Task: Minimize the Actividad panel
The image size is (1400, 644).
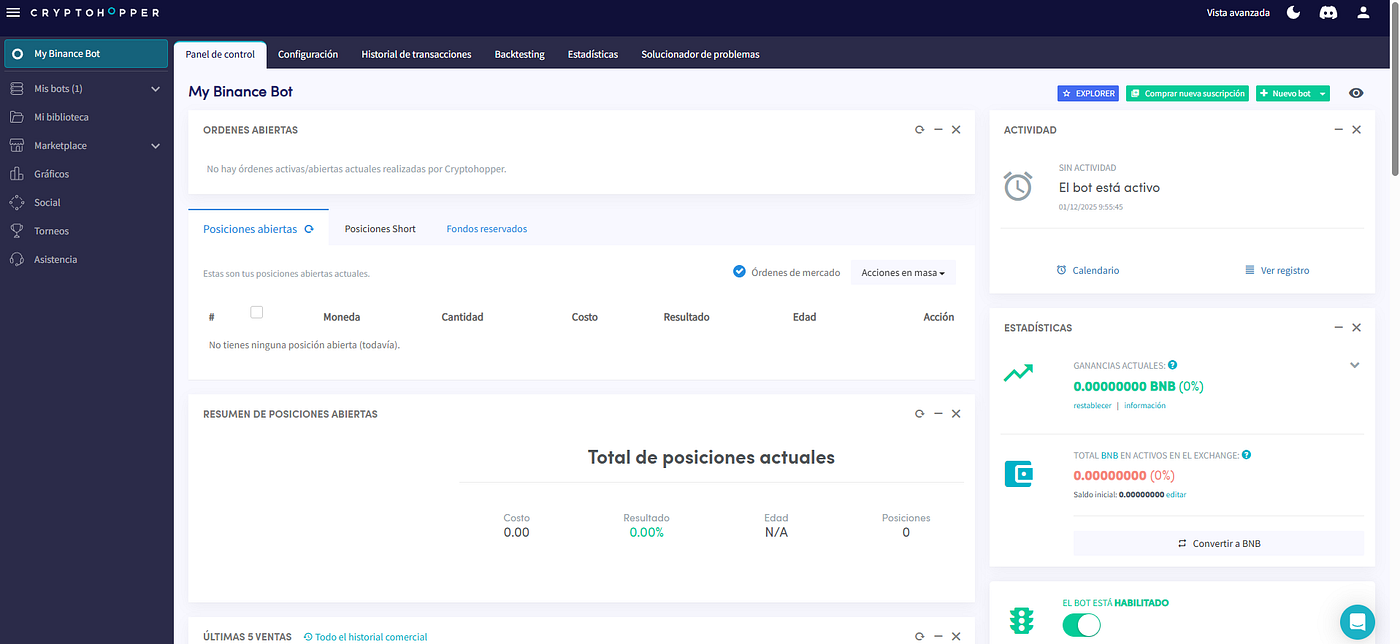Action: click(1339, 130)
